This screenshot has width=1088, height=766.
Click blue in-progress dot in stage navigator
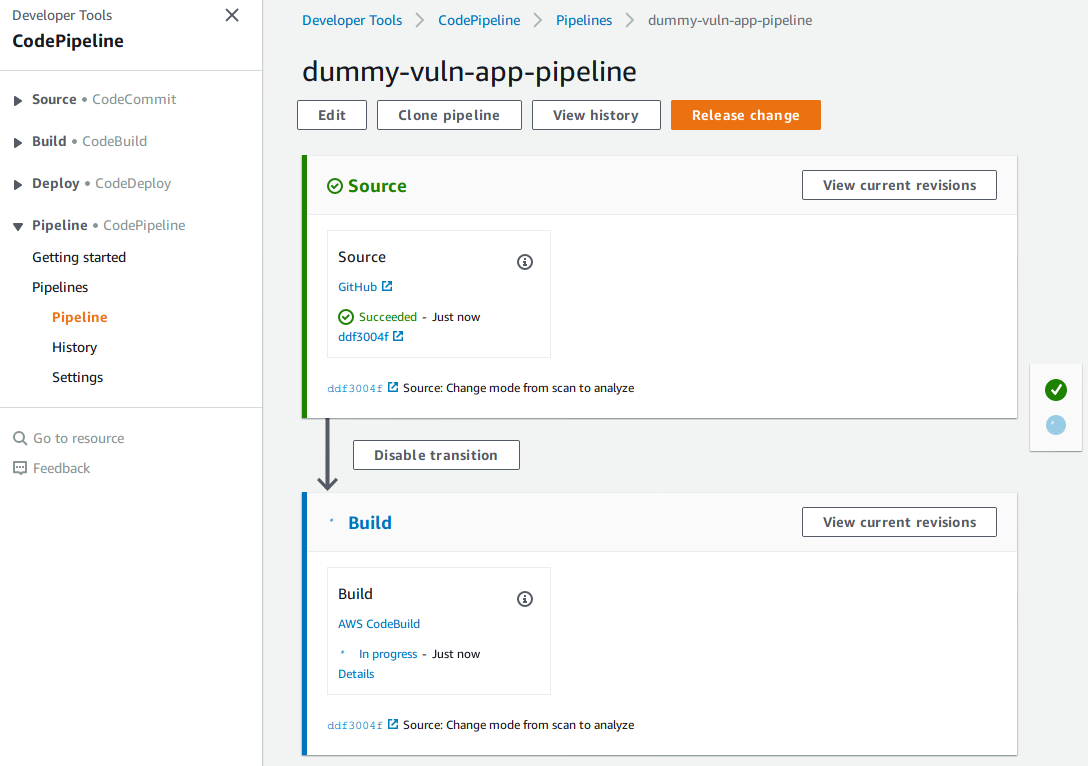1055,425
